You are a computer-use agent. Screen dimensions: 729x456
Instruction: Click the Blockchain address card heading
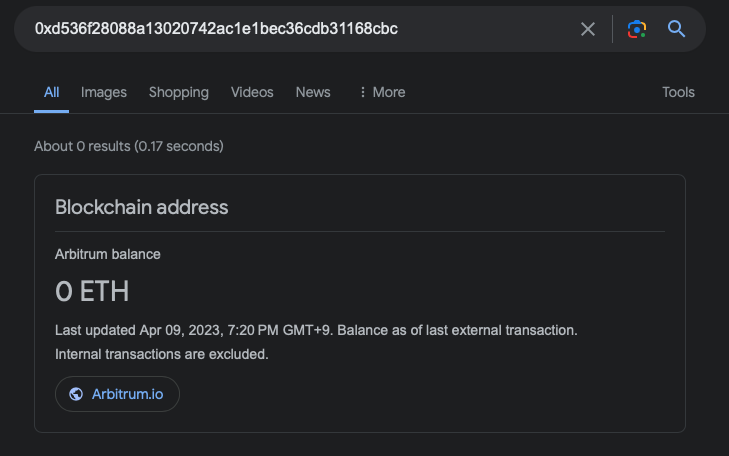tap(142, 208)
